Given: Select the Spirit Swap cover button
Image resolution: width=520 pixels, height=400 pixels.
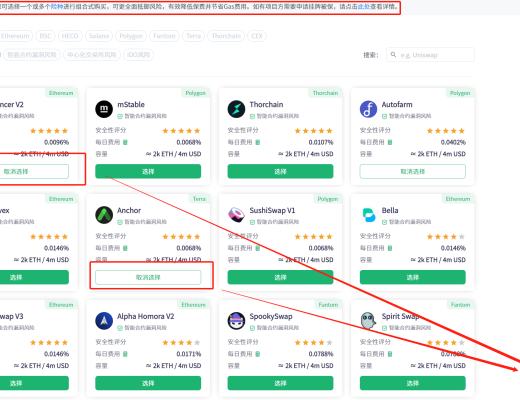Looking at the screenshot, I should [413, 383].
